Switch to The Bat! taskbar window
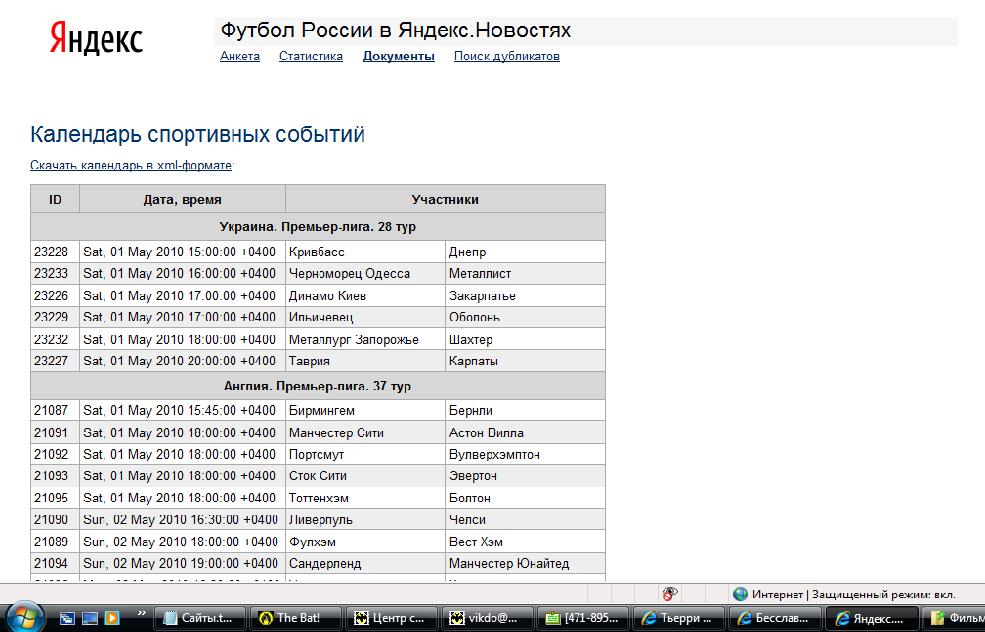Image resolution: width=985 pixels, height=632 pixels. pyautogui.click(x=296, y=617)
